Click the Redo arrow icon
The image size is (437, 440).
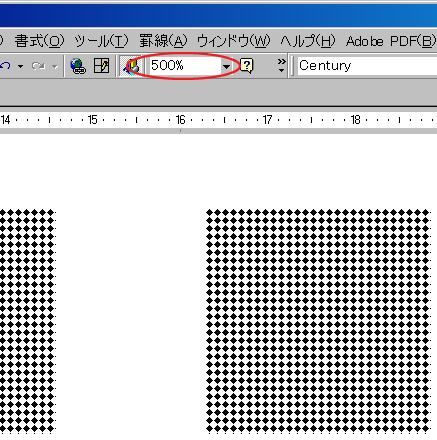pos(38,66)
